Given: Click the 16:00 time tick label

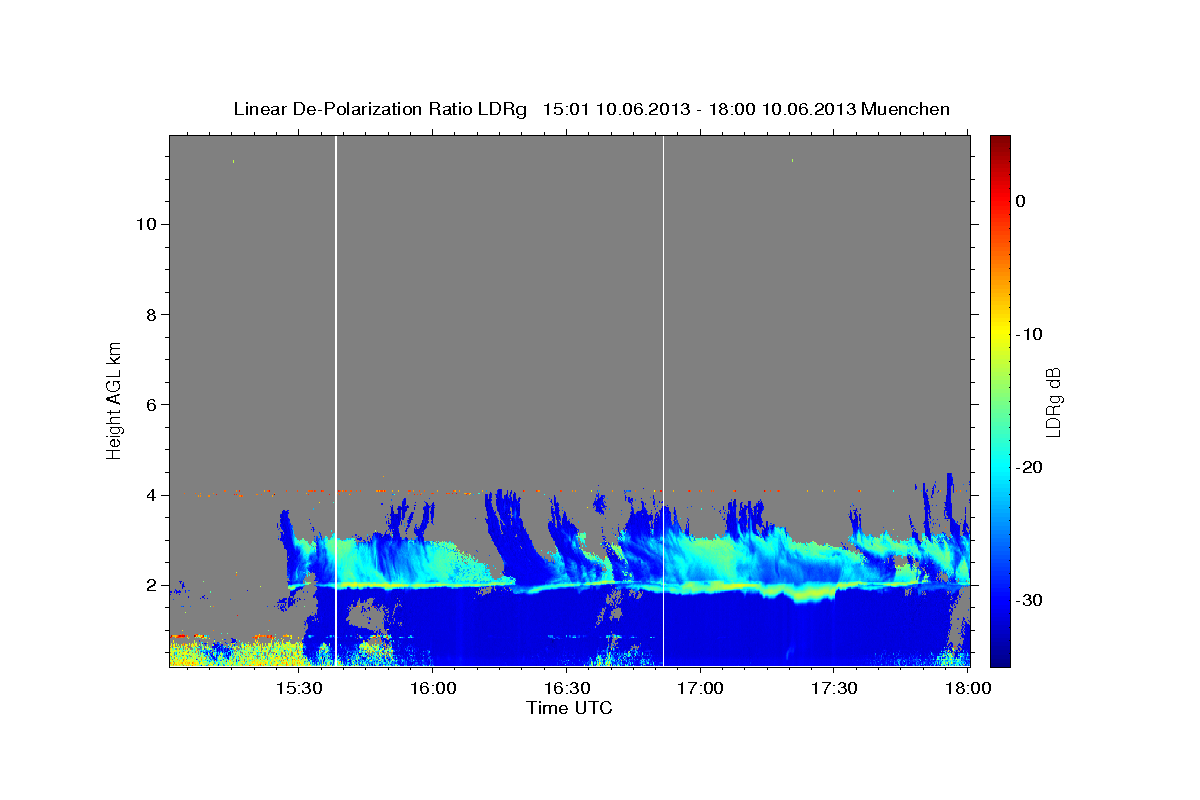Looking at the screenshot, I should pyautogui.click(x=434, y=689).
